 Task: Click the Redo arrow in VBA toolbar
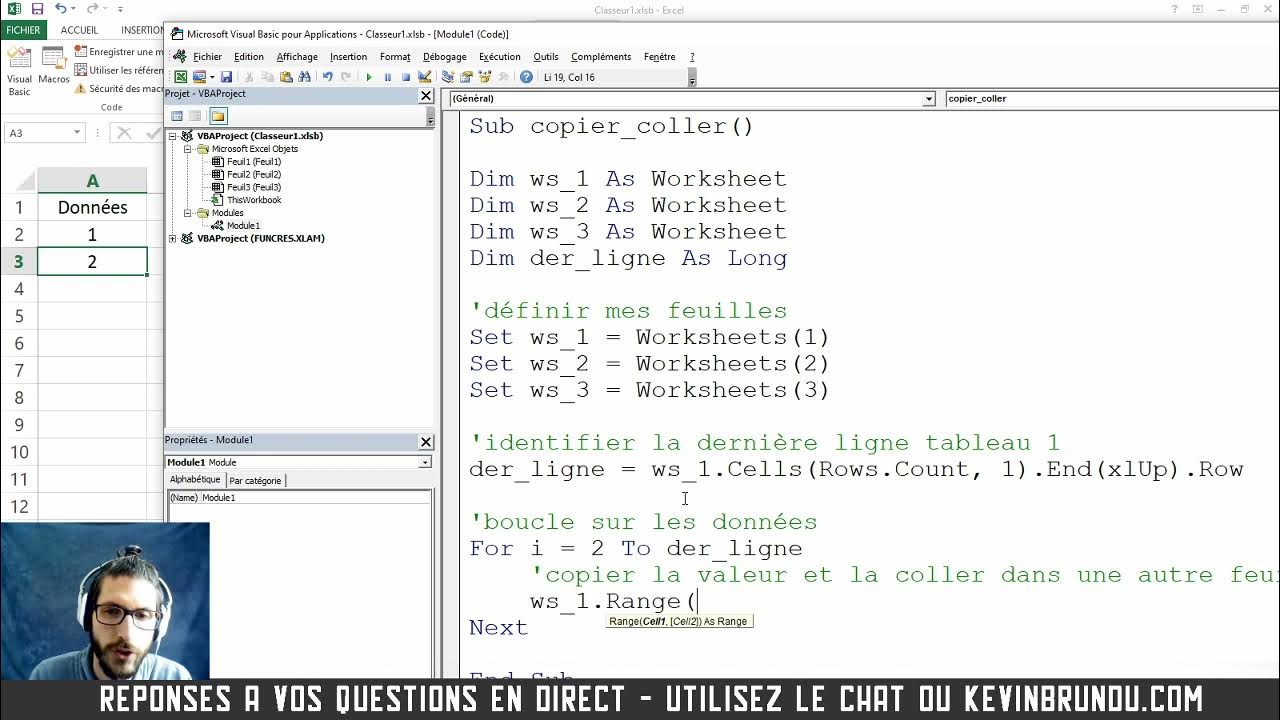(x=346, y=77)
